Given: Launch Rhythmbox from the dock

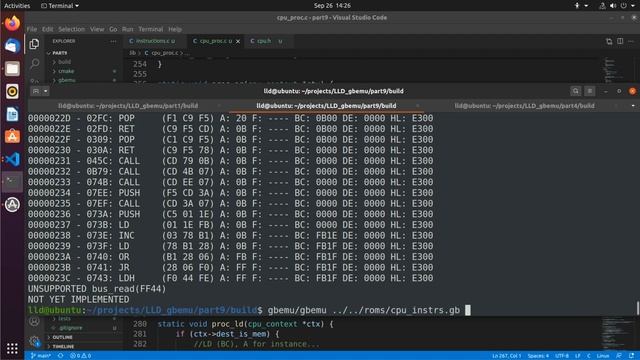Looking at the screenshot, I should [12, 91].
